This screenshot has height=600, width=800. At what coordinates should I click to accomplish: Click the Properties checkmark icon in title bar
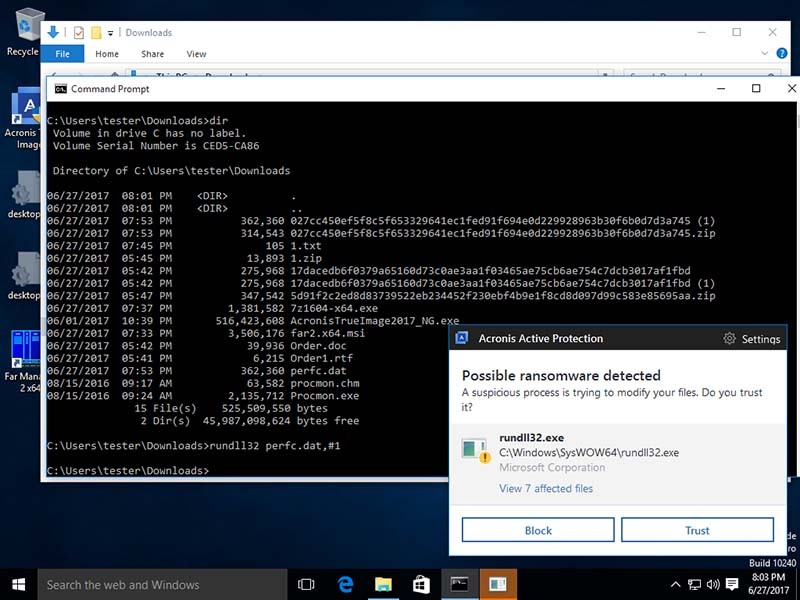tap(79, 33)
